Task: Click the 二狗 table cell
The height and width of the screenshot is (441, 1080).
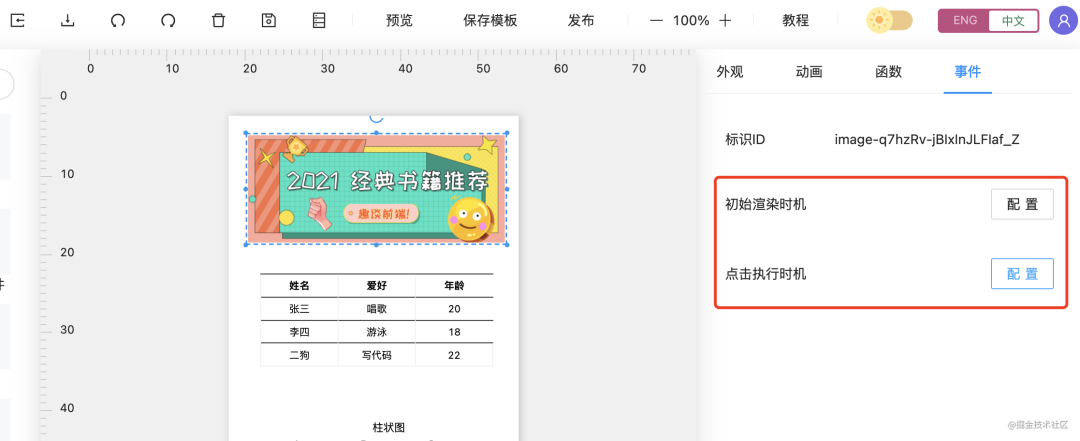Action: point(299,355)
